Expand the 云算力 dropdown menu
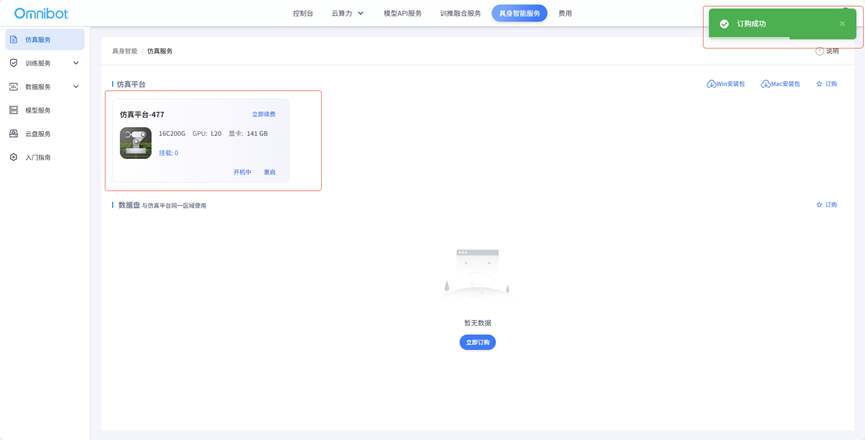The width and height of the screenshot is (865, 440). click(348, 13)
